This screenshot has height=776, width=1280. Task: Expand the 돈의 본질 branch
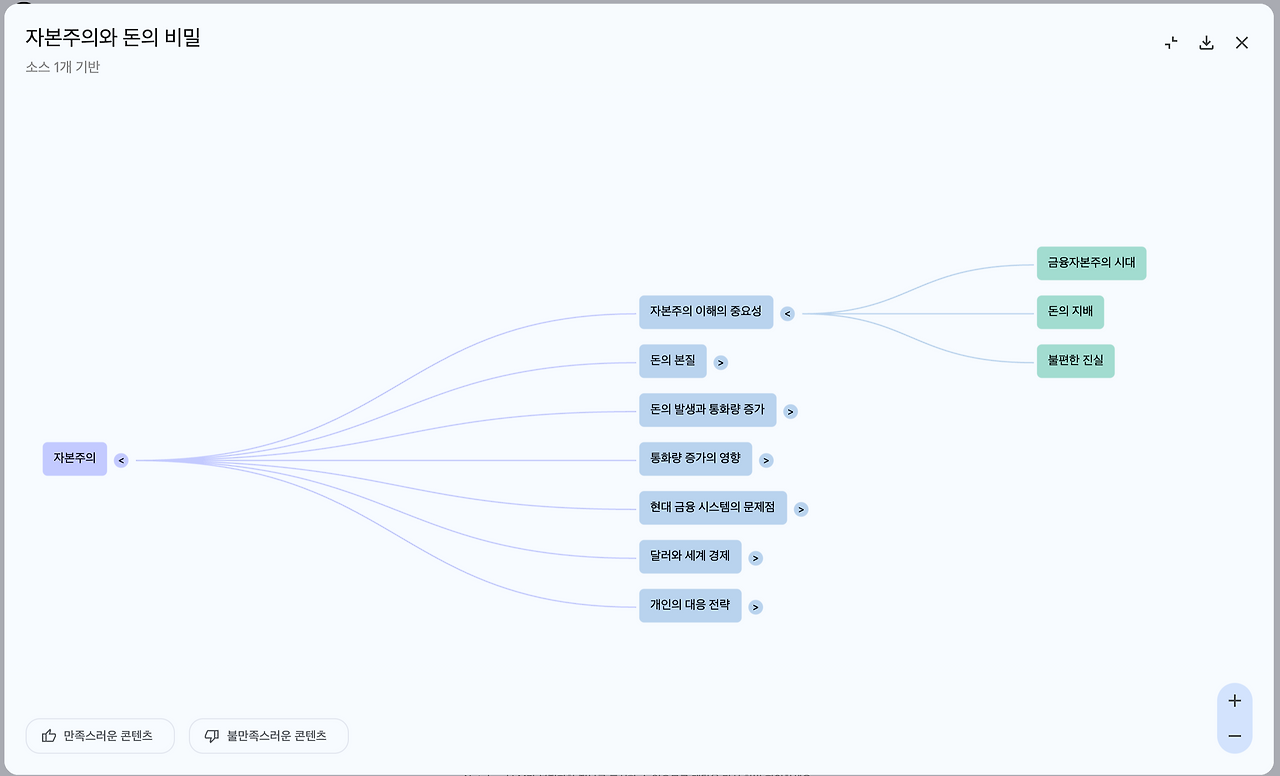pyautogui.click(x=720, y=363)
